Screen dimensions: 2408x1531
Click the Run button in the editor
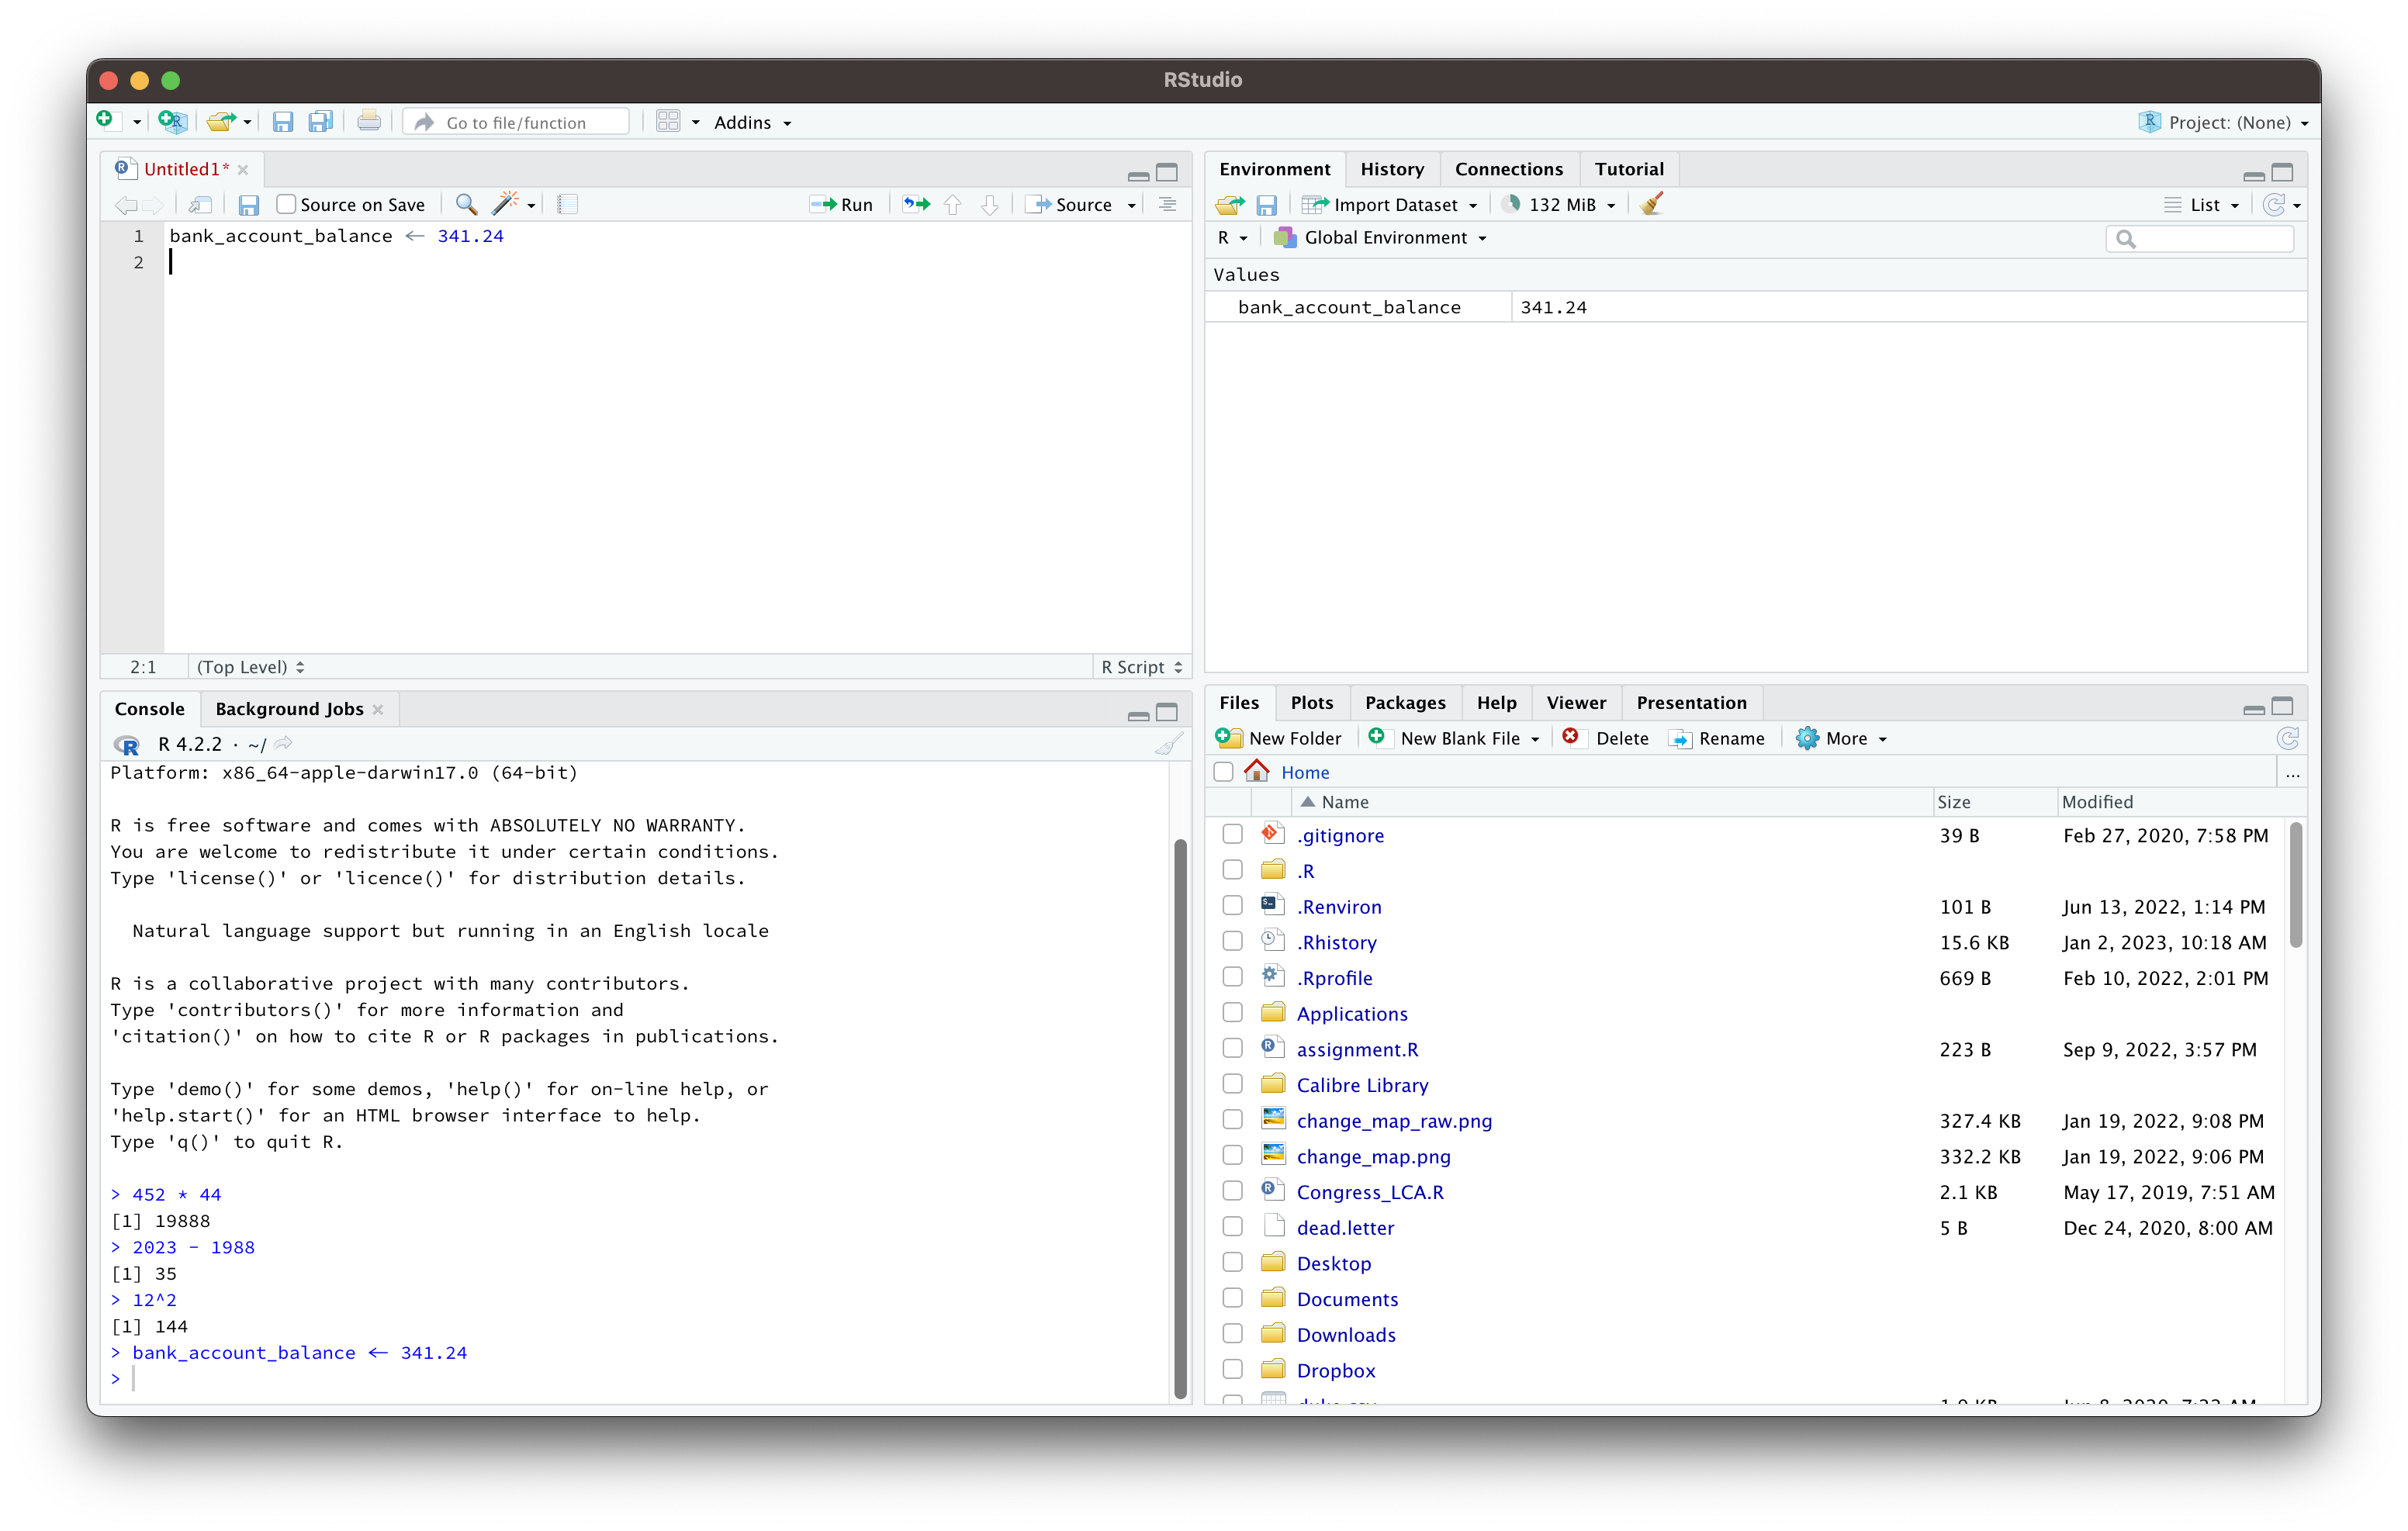coord(842,205)
